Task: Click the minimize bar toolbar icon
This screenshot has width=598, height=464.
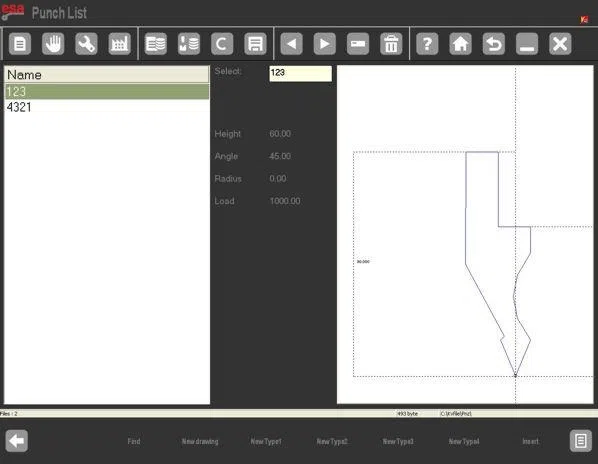Action: [527, 44]
